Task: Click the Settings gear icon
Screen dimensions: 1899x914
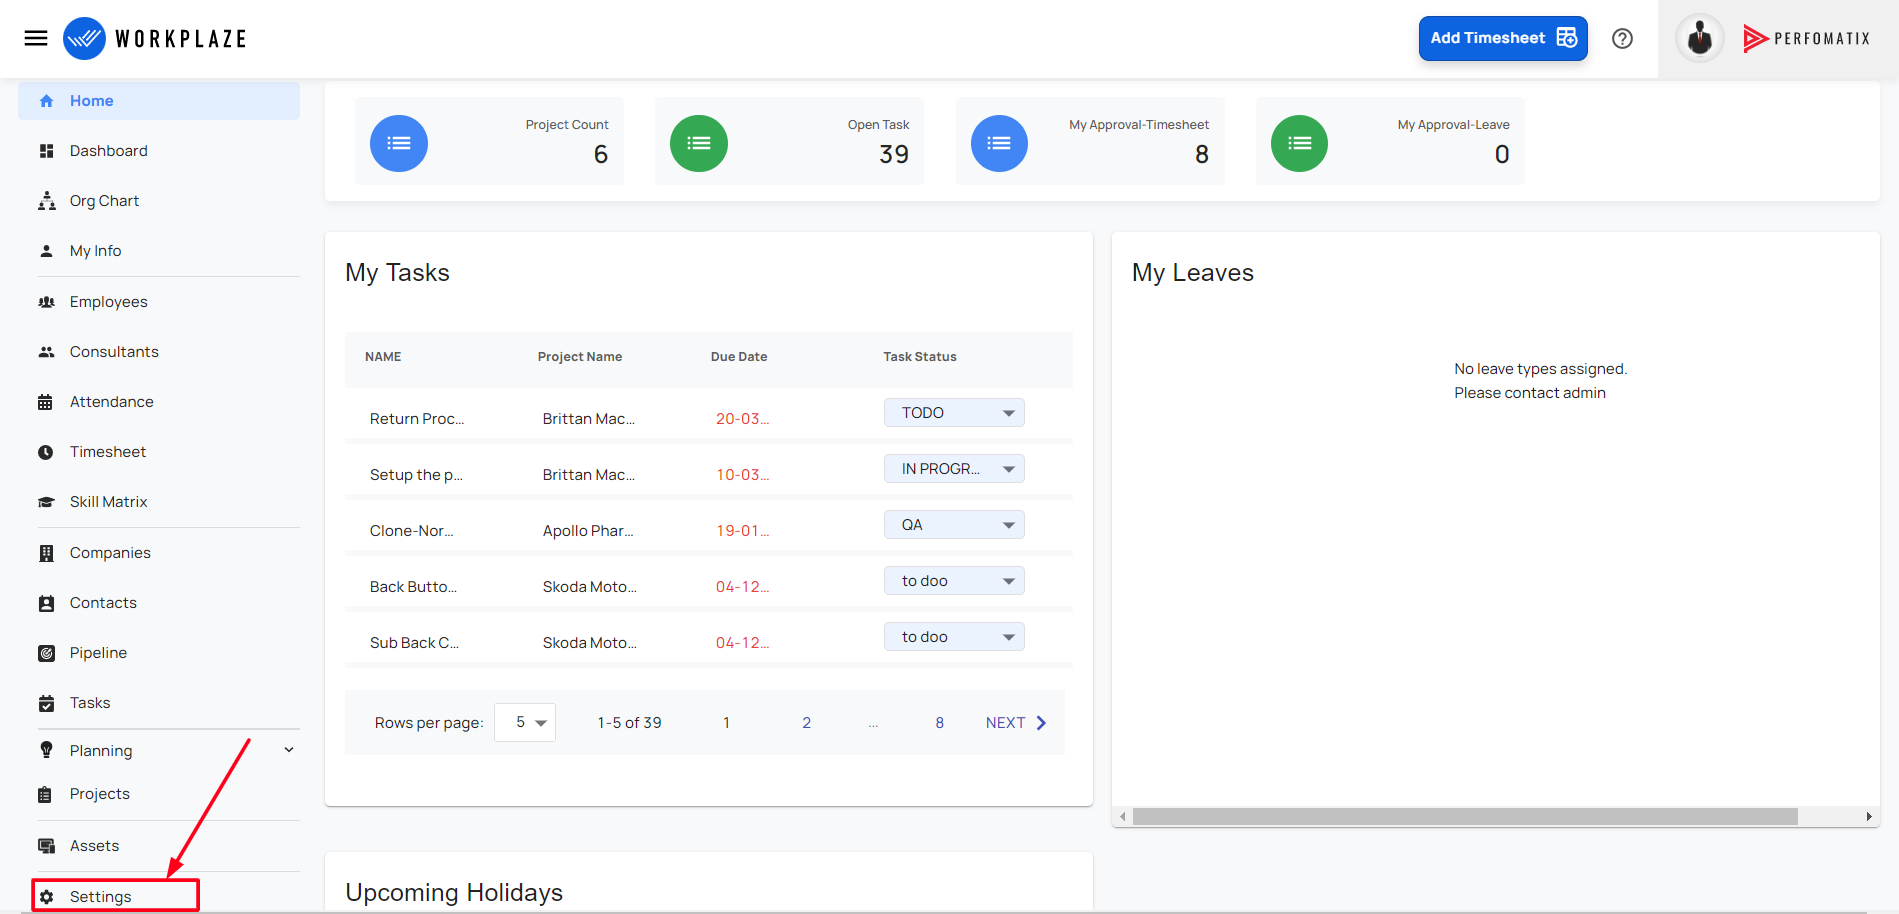Action: click(46, 897)
